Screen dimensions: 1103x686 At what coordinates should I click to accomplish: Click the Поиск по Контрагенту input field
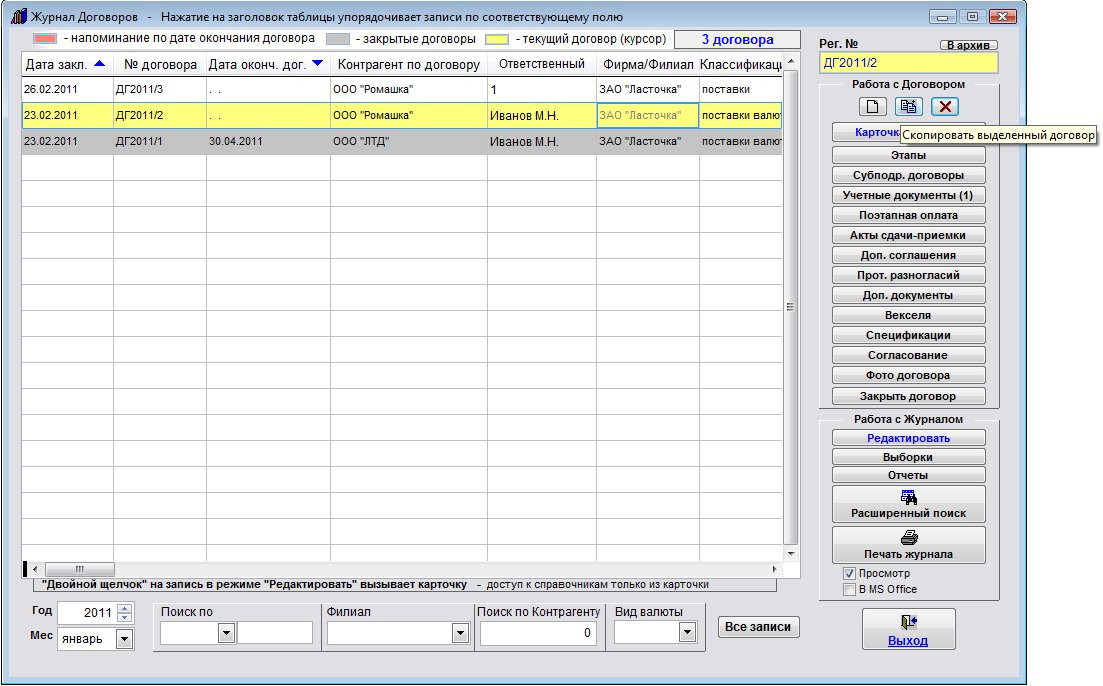pos(539,632)
